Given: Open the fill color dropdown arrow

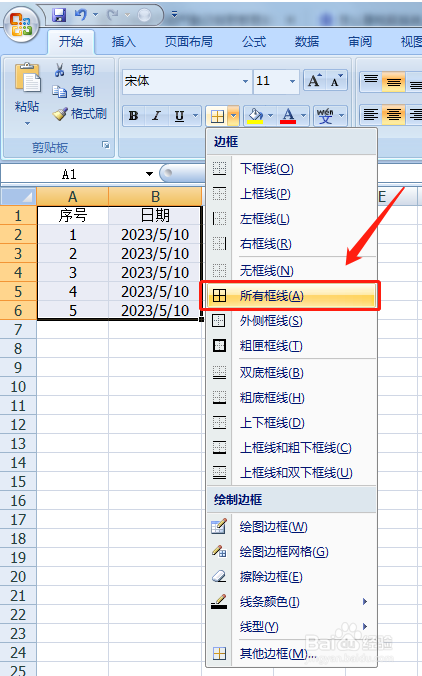Looking at the screenshot, I should coord(271,116).
